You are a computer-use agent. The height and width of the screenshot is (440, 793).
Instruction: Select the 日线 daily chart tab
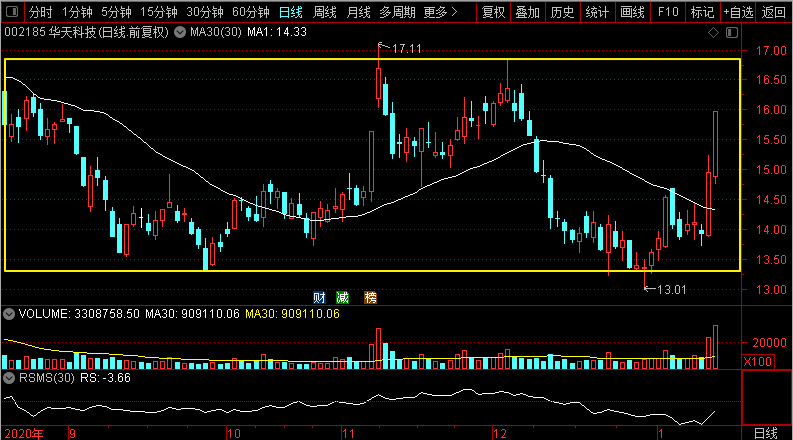coord(291,12)
